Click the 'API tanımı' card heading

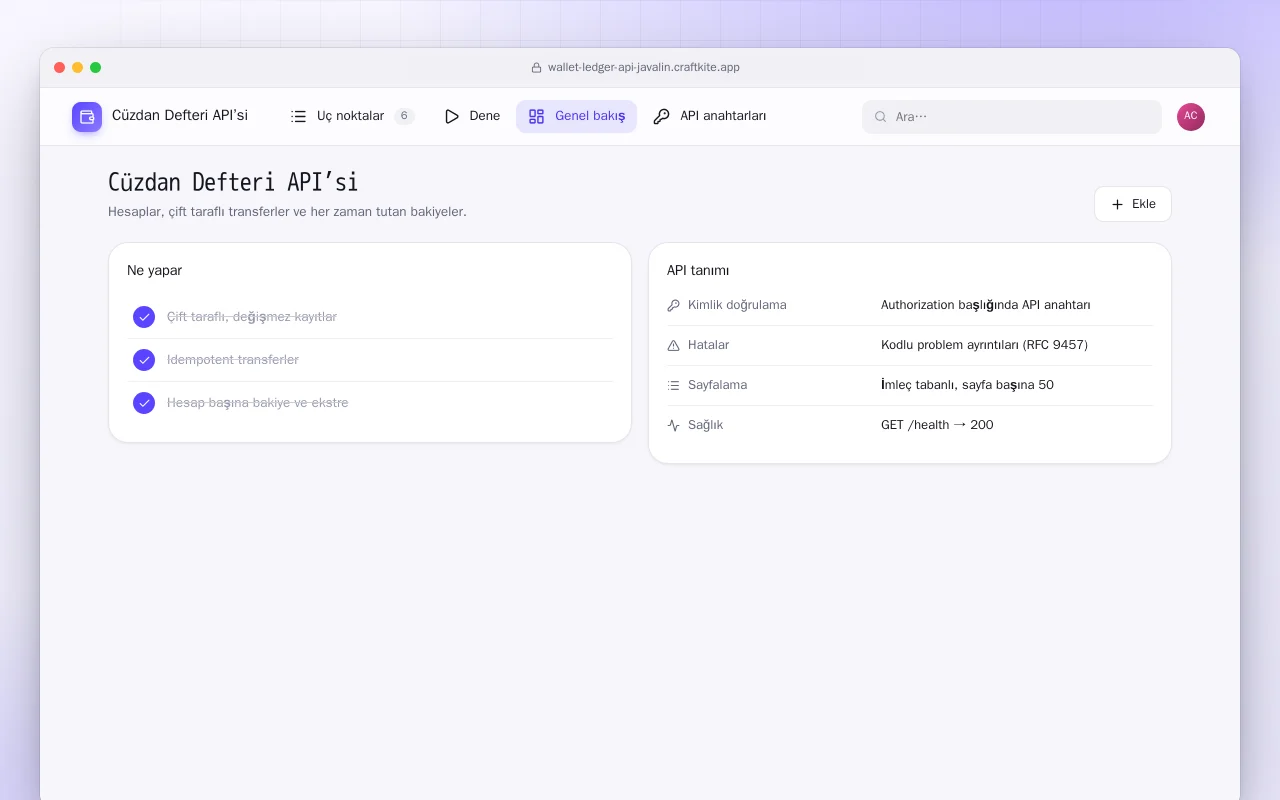coord(698,271)
